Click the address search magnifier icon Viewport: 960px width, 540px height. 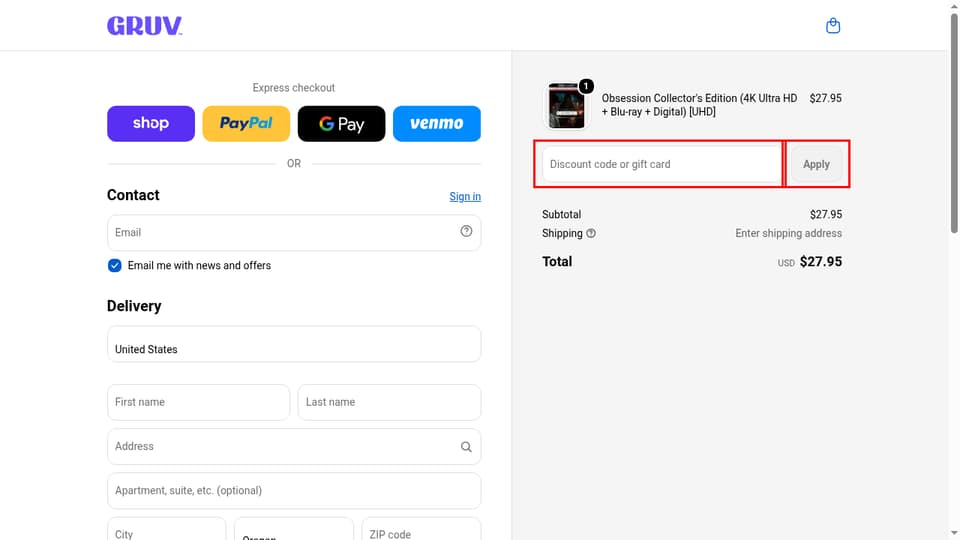466,447
